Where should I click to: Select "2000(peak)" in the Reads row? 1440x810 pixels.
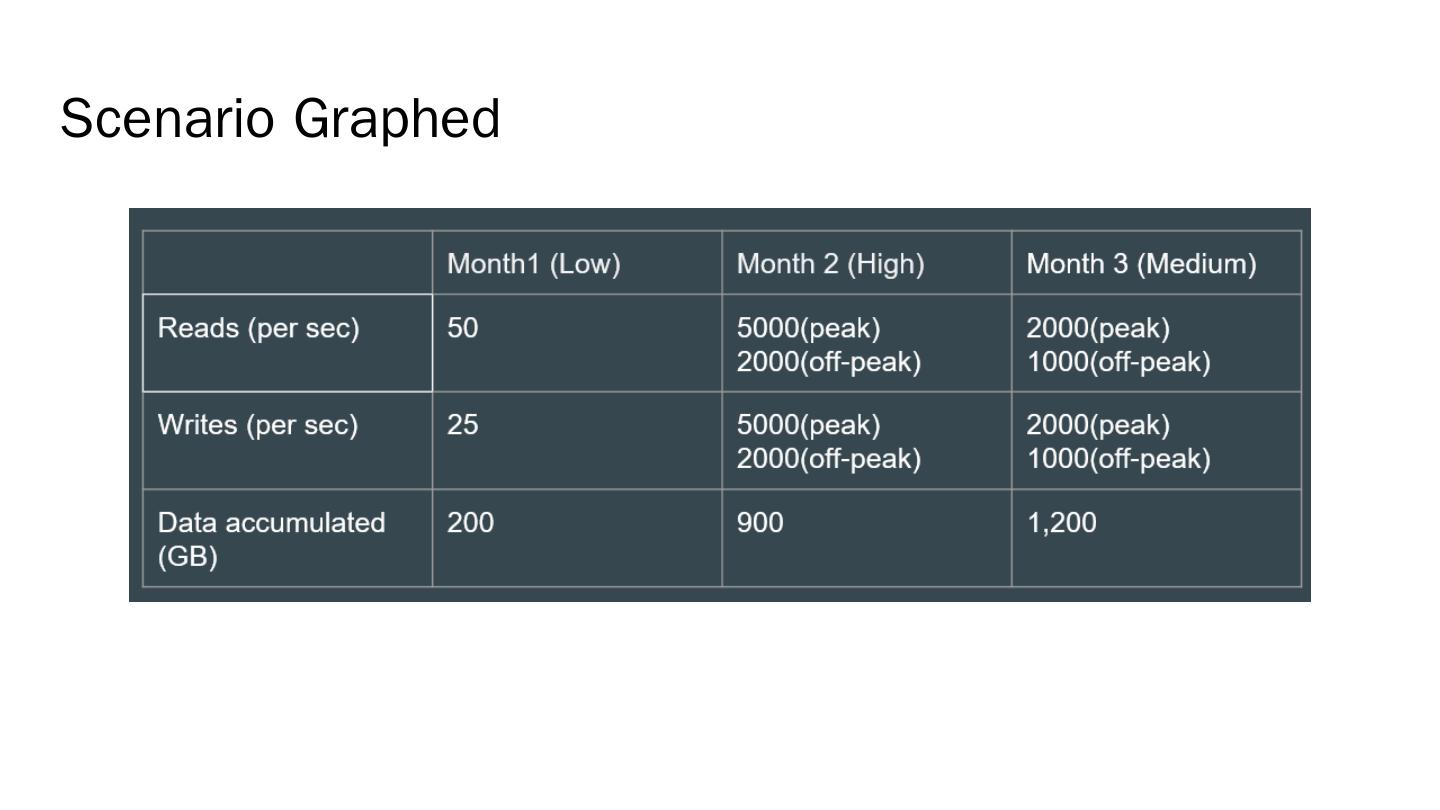[1098, 329]
